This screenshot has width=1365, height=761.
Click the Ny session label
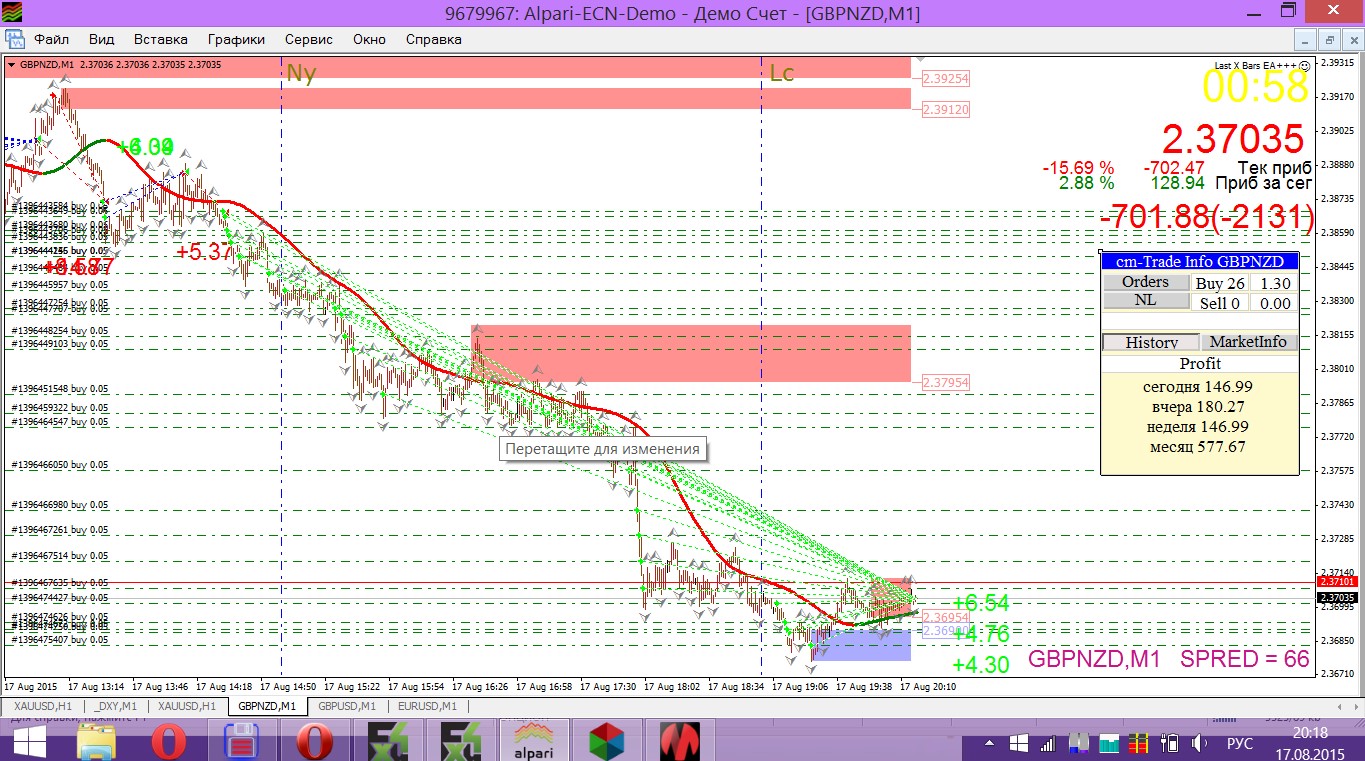coord(301,74)
